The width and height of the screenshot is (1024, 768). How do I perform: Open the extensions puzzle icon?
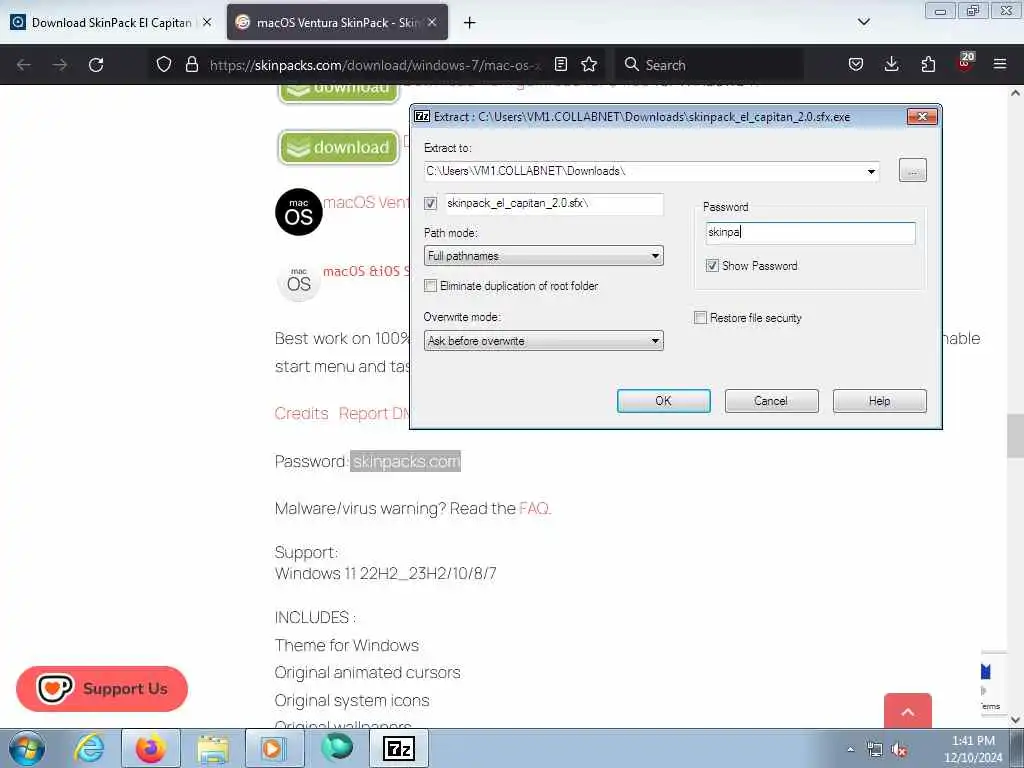(928, 64)
